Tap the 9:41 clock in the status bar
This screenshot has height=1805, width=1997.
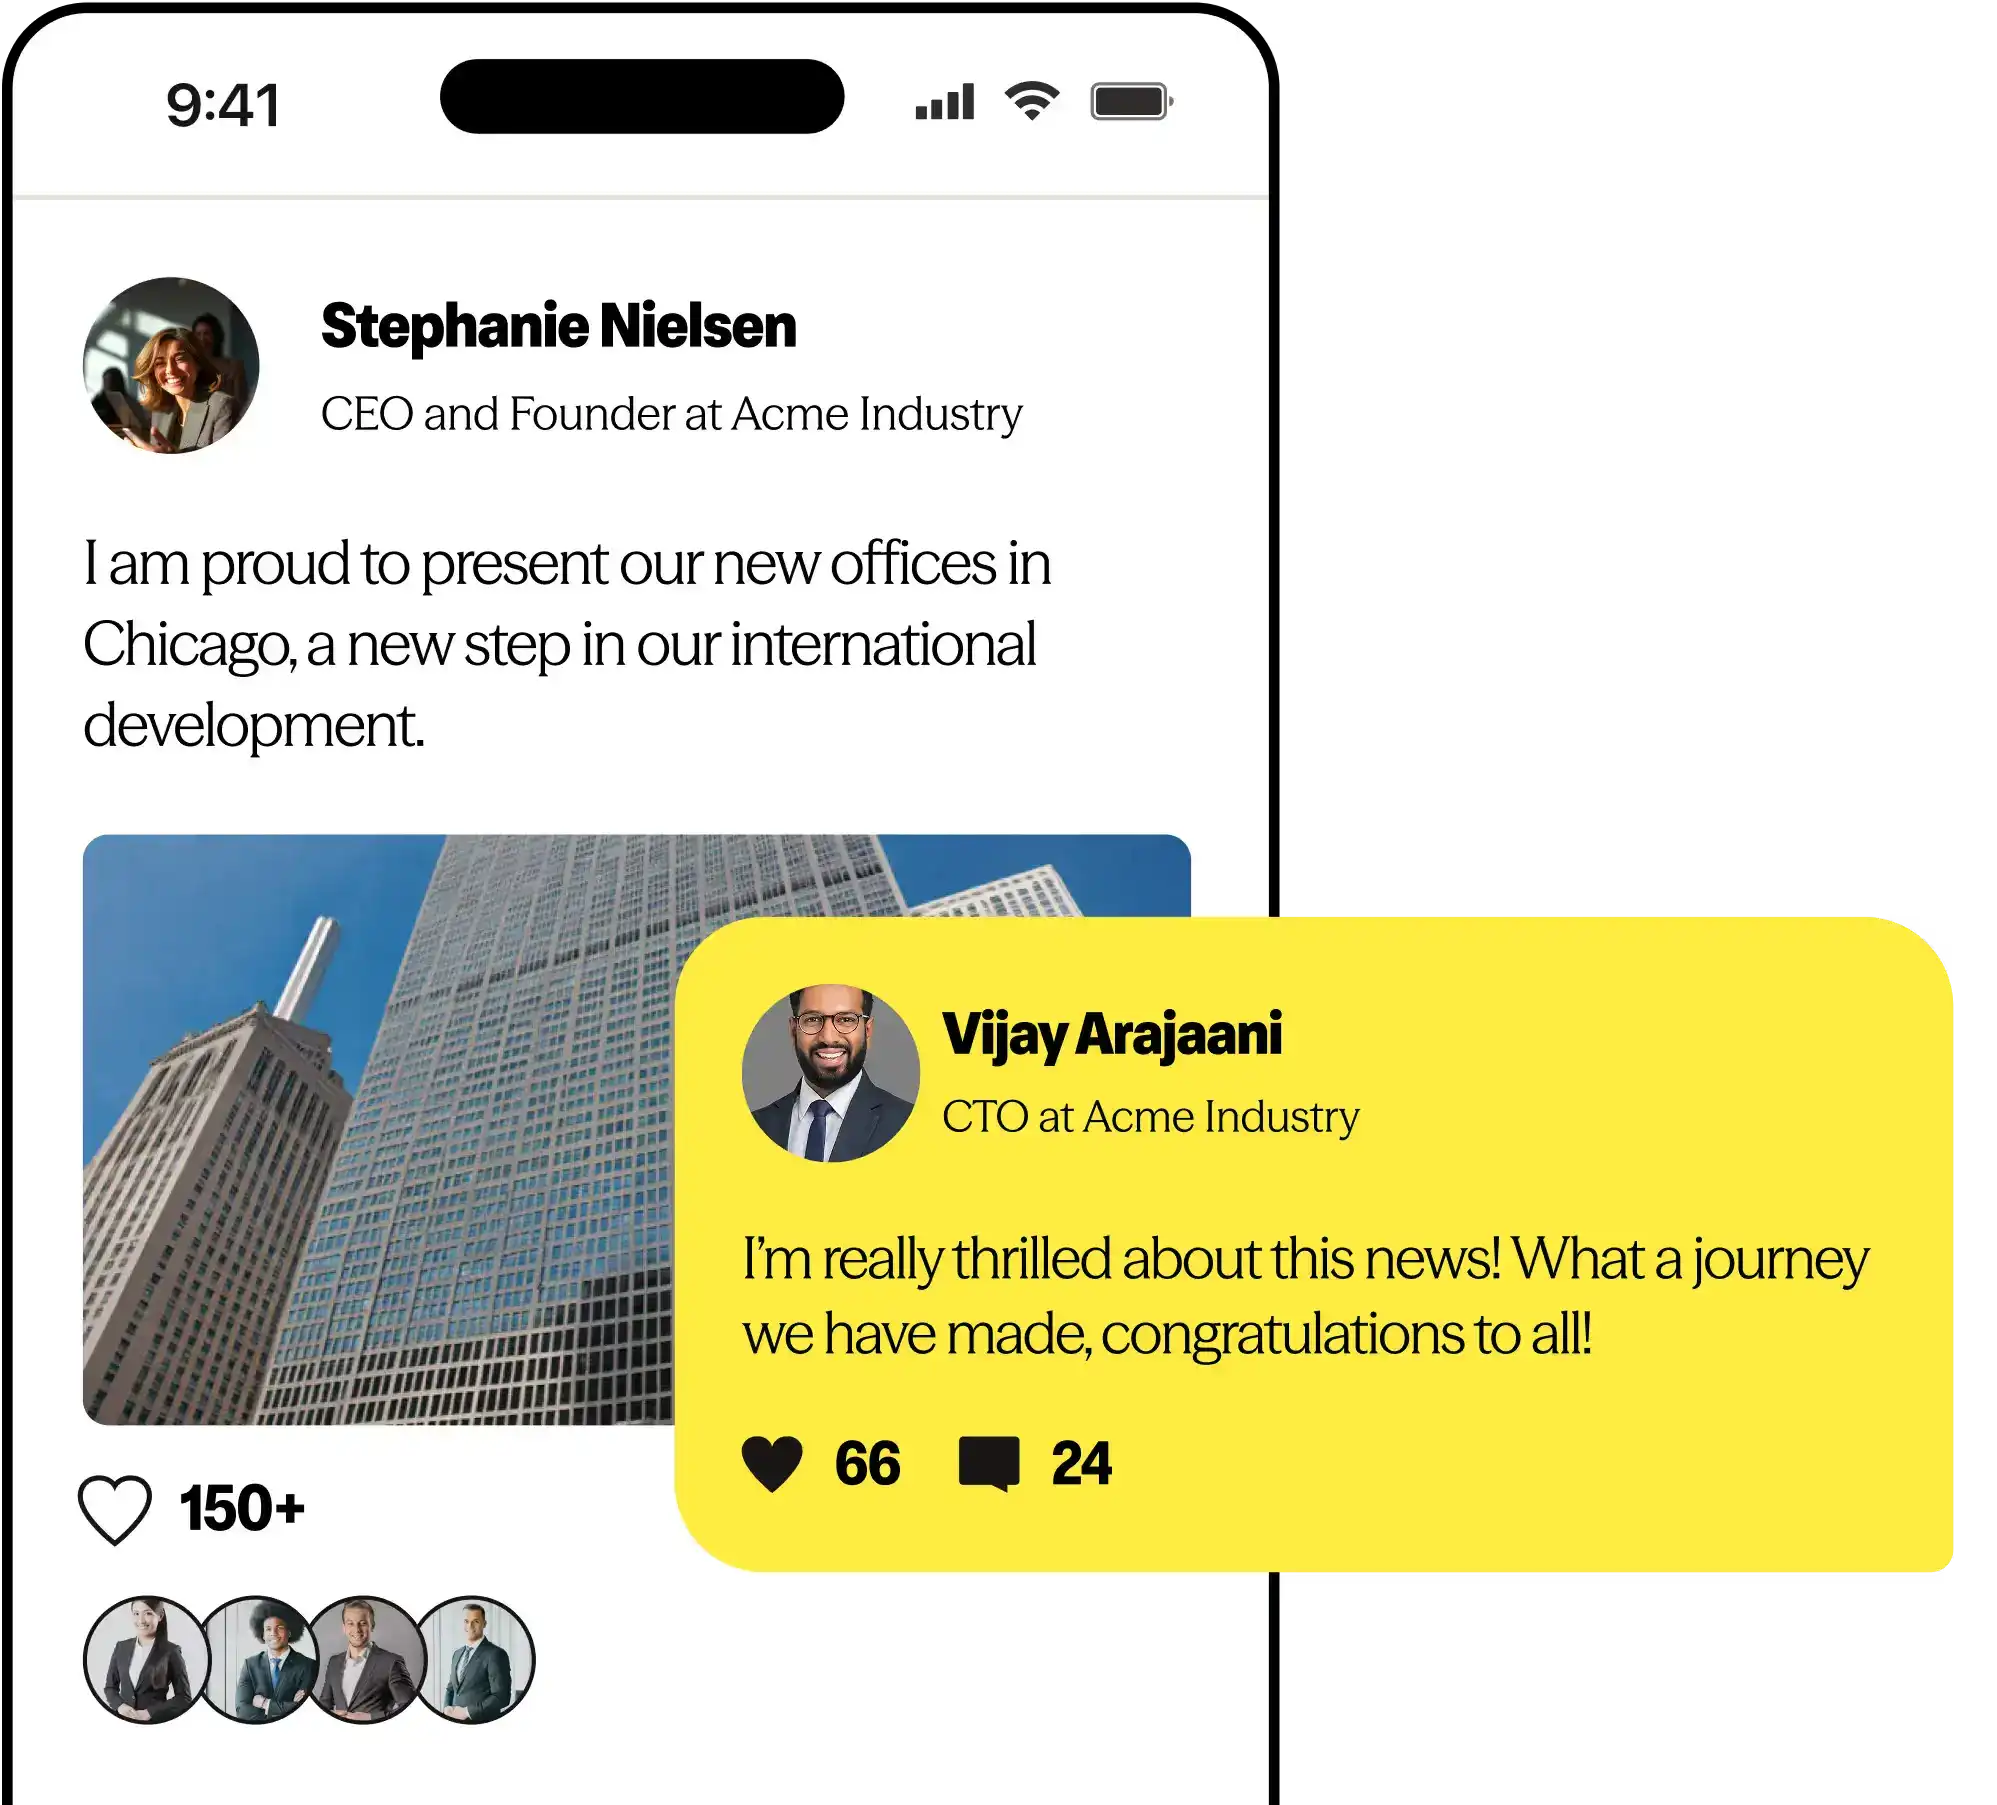coord(223,105)
